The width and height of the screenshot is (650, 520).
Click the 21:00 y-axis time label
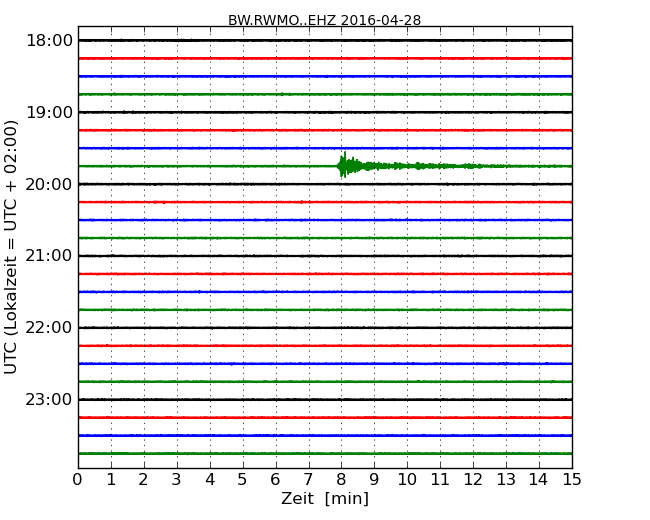[49, 256]
